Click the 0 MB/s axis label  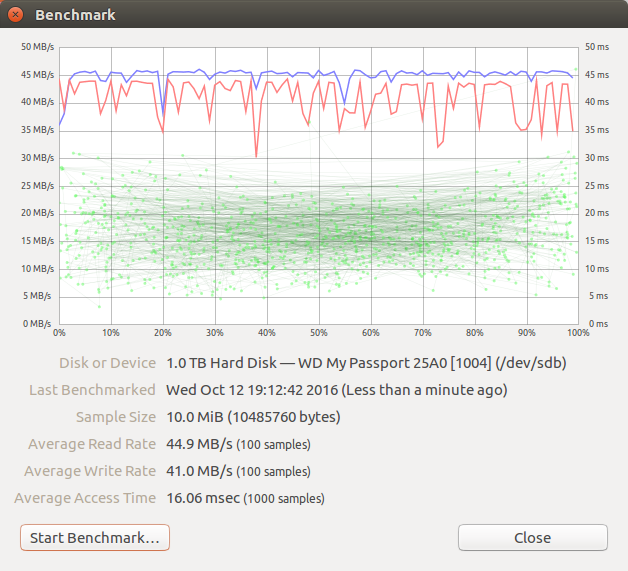(x=37, y=324)
